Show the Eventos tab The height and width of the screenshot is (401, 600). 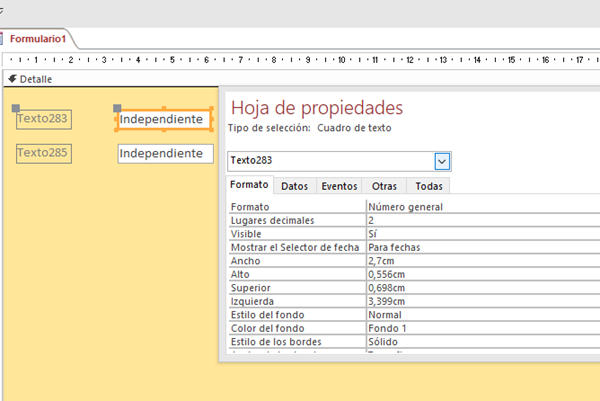coord(339,186)
